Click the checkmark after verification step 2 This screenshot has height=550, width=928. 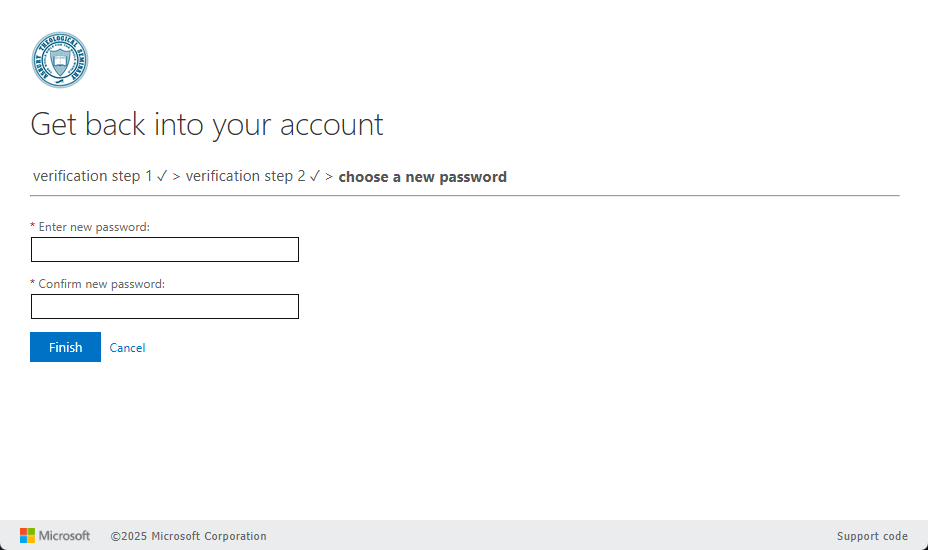point(315,176)
